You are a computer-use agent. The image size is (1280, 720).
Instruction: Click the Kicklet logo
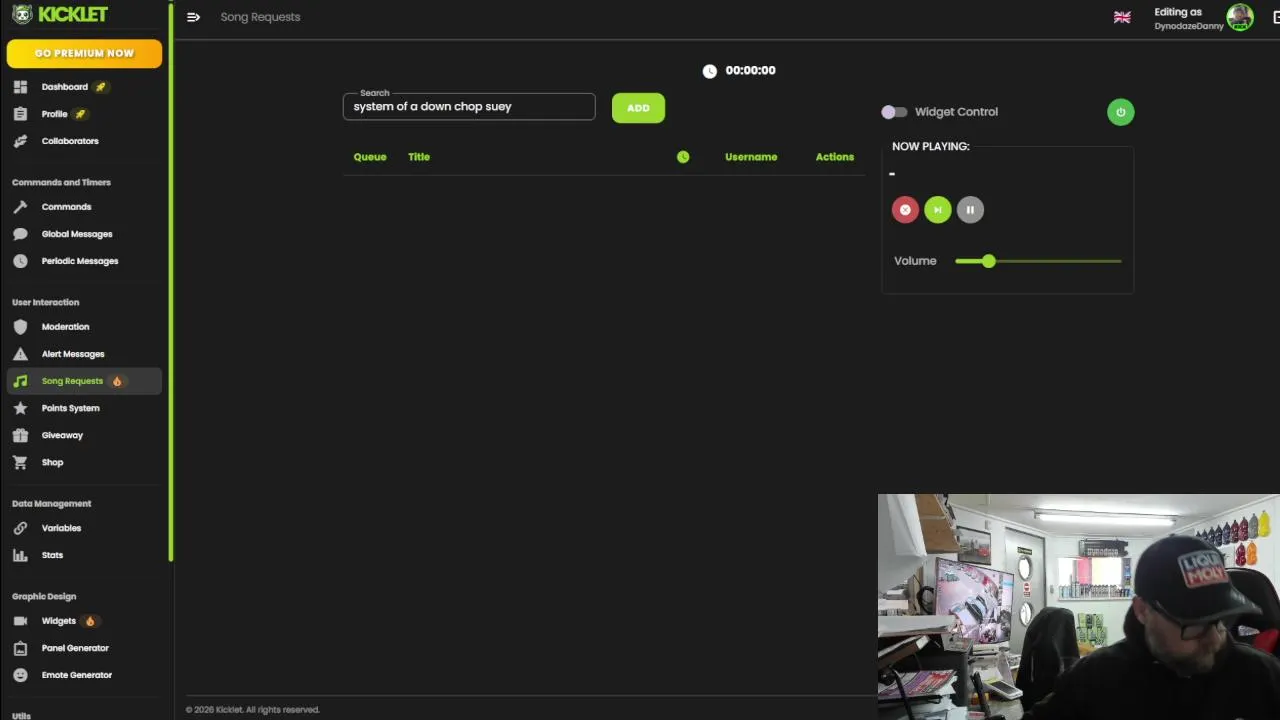pyautogui.click(x=59, y=14)
